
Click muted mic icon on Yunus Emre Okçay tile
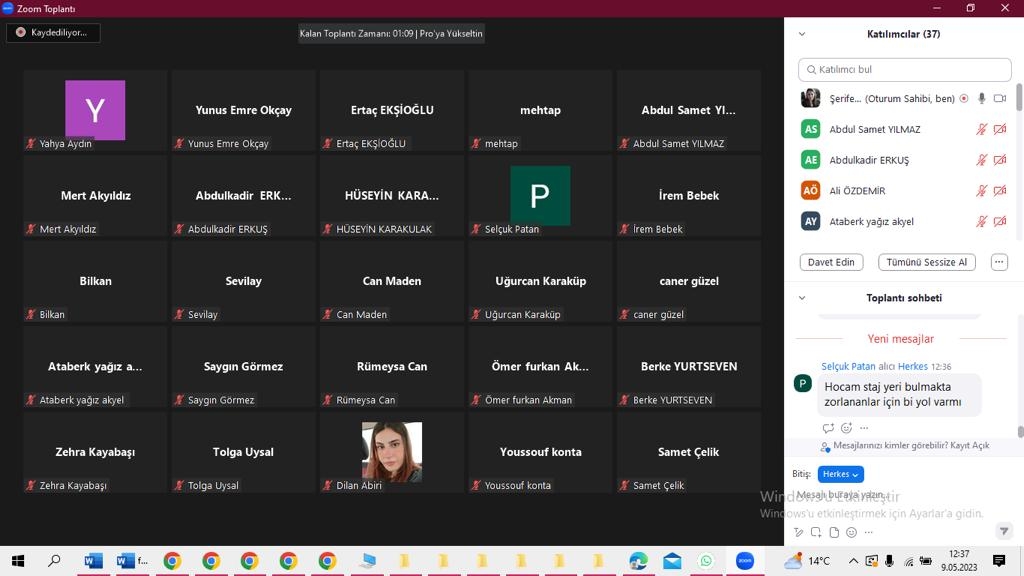pyautogui.click(x=179, y=144)
